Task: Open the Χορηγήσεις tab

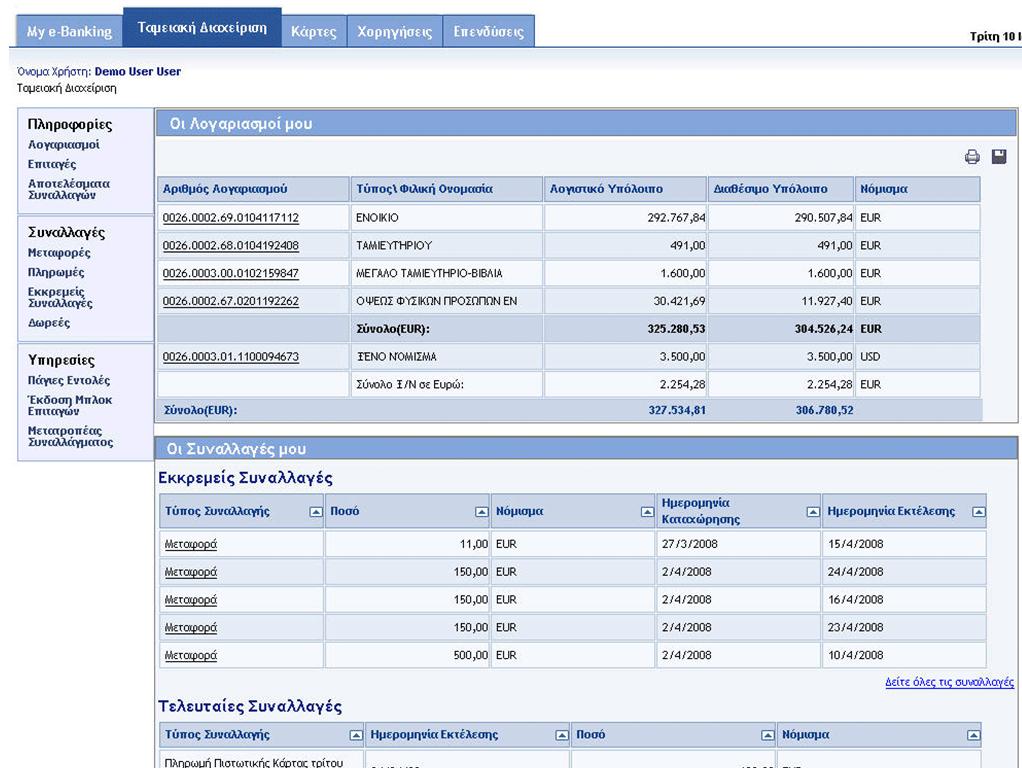Action: (394, 31)
